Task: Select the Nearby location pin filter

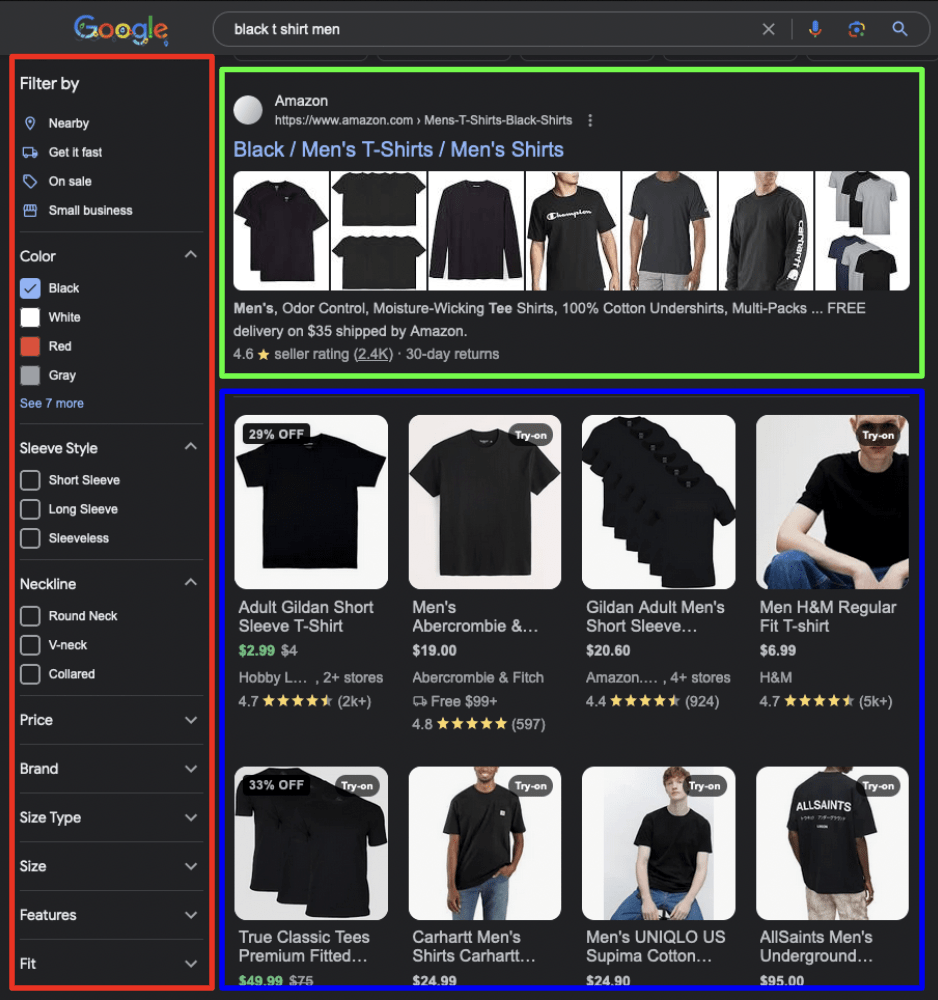Action: point(31,122)
